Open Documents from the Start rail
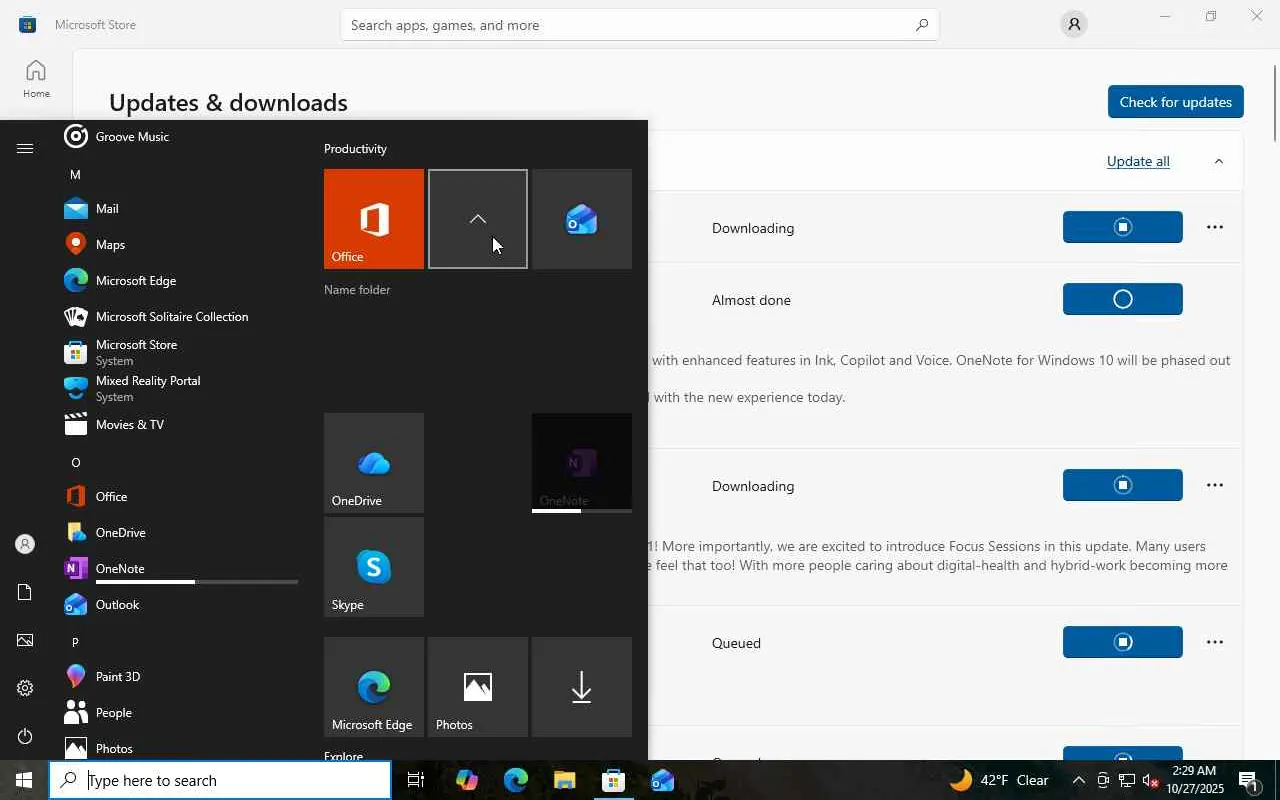Viewport: 1280px width, 800px height. pyautogui.click(x=25, y=592)
